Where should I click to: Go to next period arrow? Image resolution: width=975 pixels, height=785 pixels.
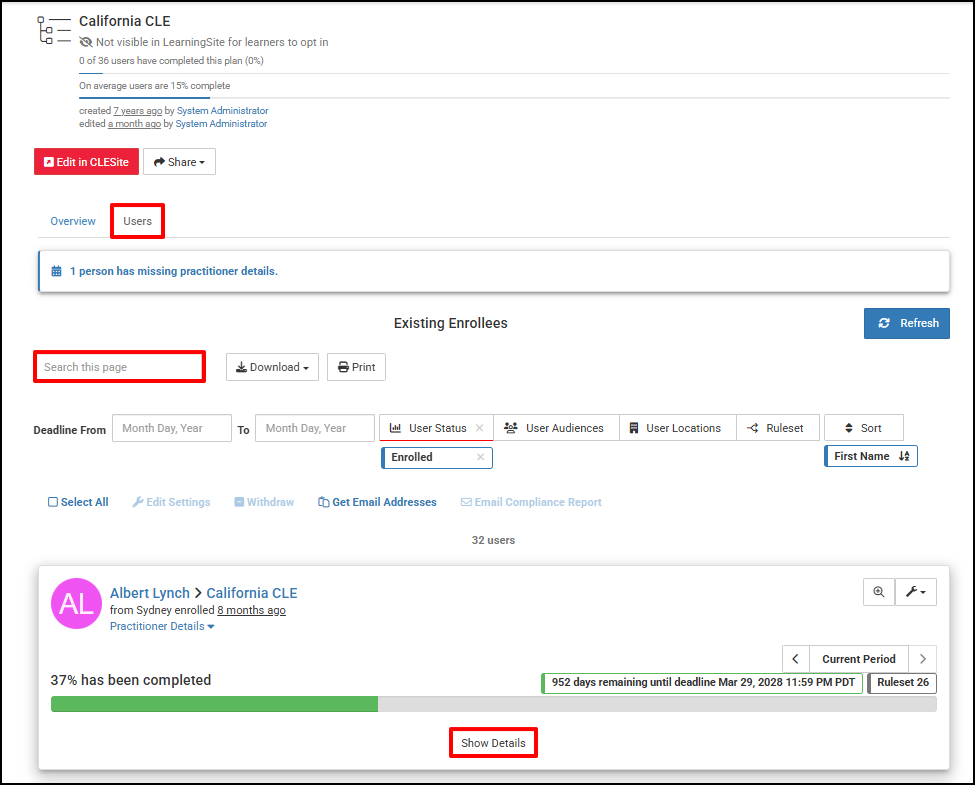(x=923, y=659)
